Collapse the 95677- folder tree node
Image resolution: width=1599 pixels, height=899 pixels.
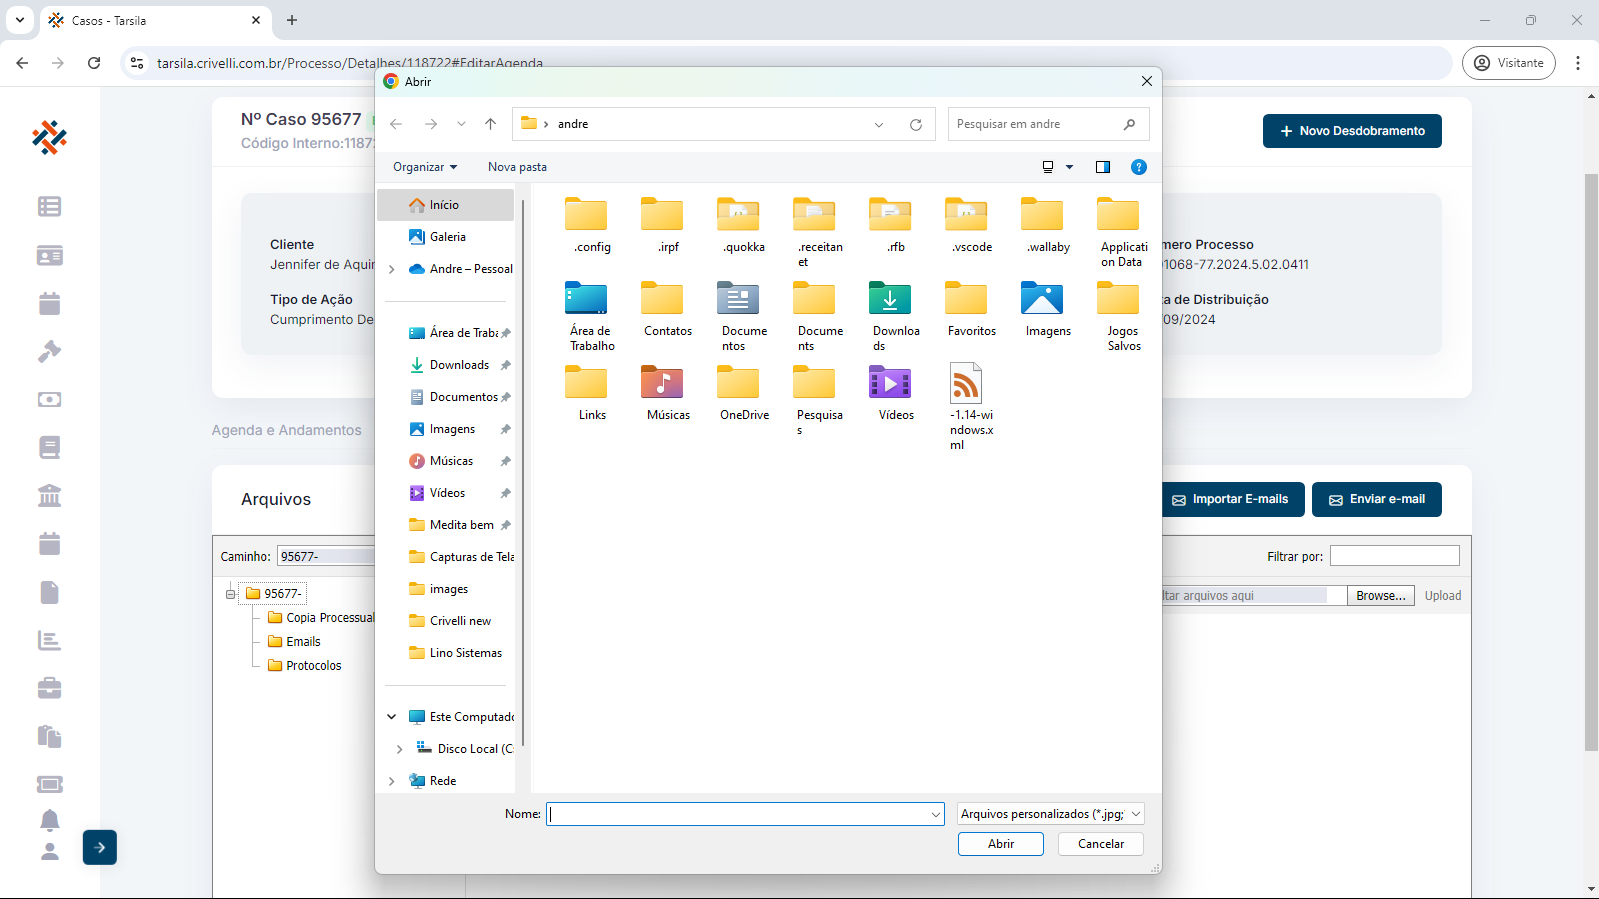[230, 594]
